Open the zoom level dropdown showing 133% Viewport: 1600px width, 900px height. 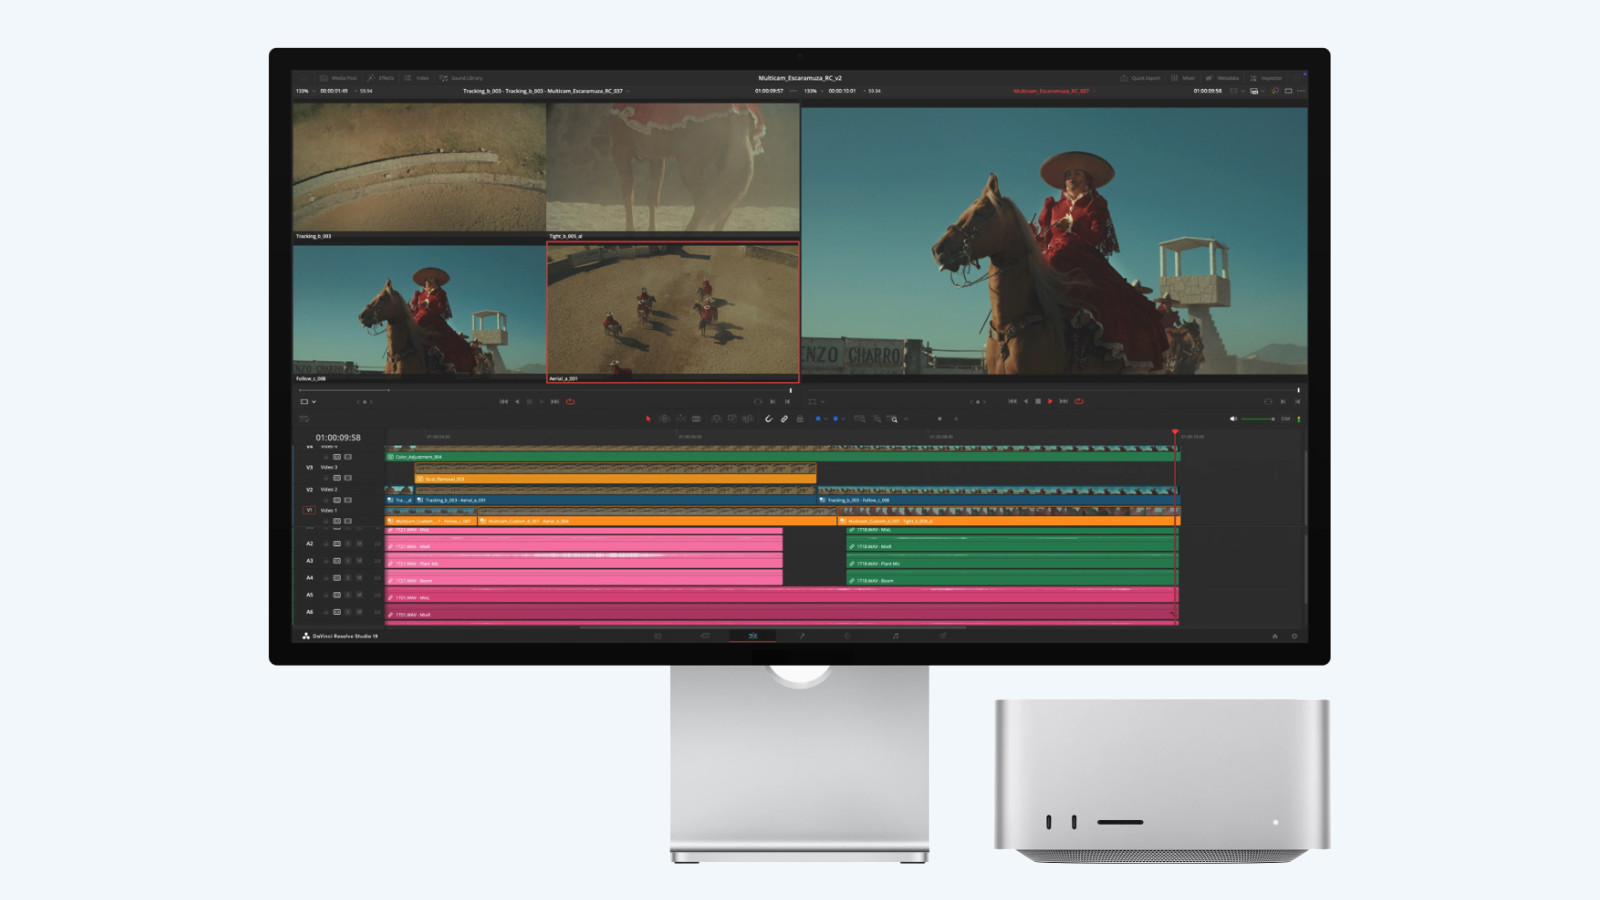click(x=304, y=89)
